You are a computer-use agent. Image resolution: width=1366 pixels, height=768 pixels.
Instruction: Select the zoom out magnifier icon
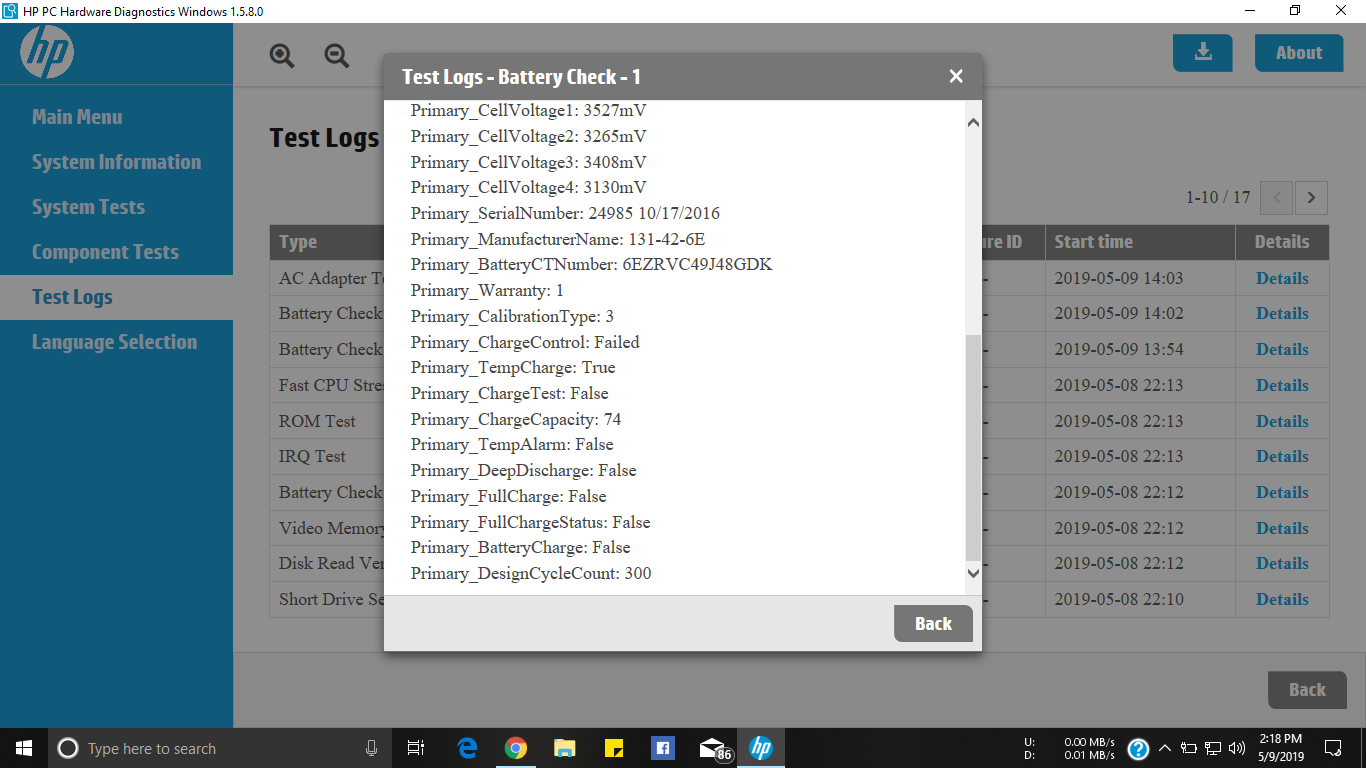[x=336, y=56]
